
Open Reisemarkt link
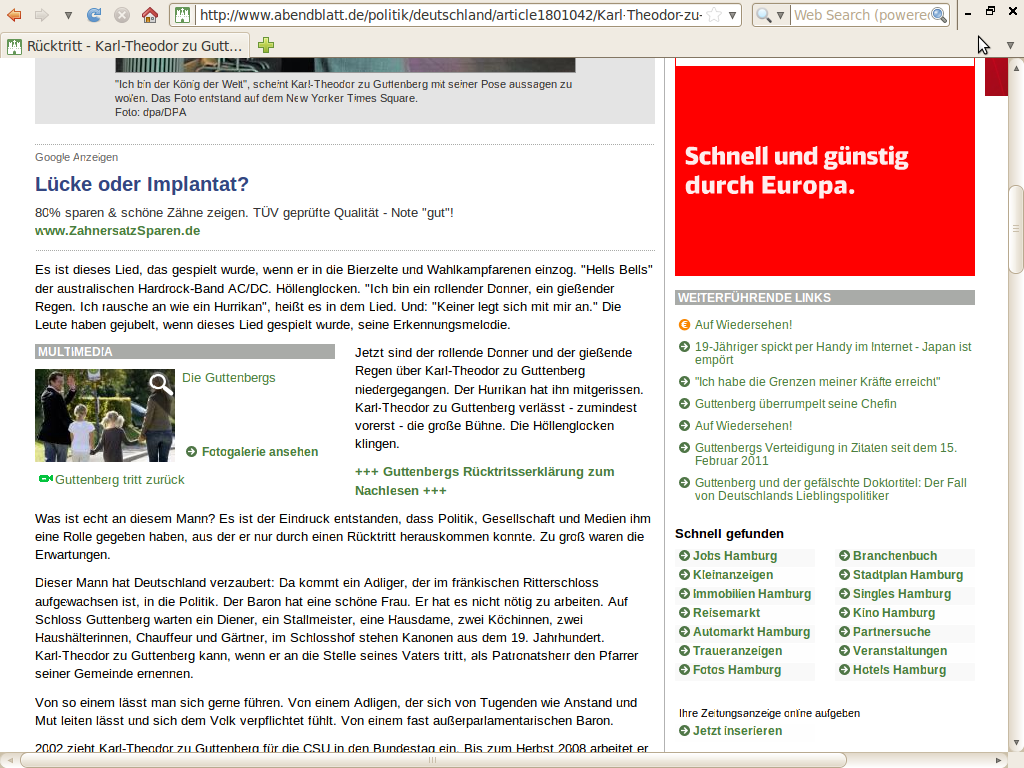(x=726, y=613)
